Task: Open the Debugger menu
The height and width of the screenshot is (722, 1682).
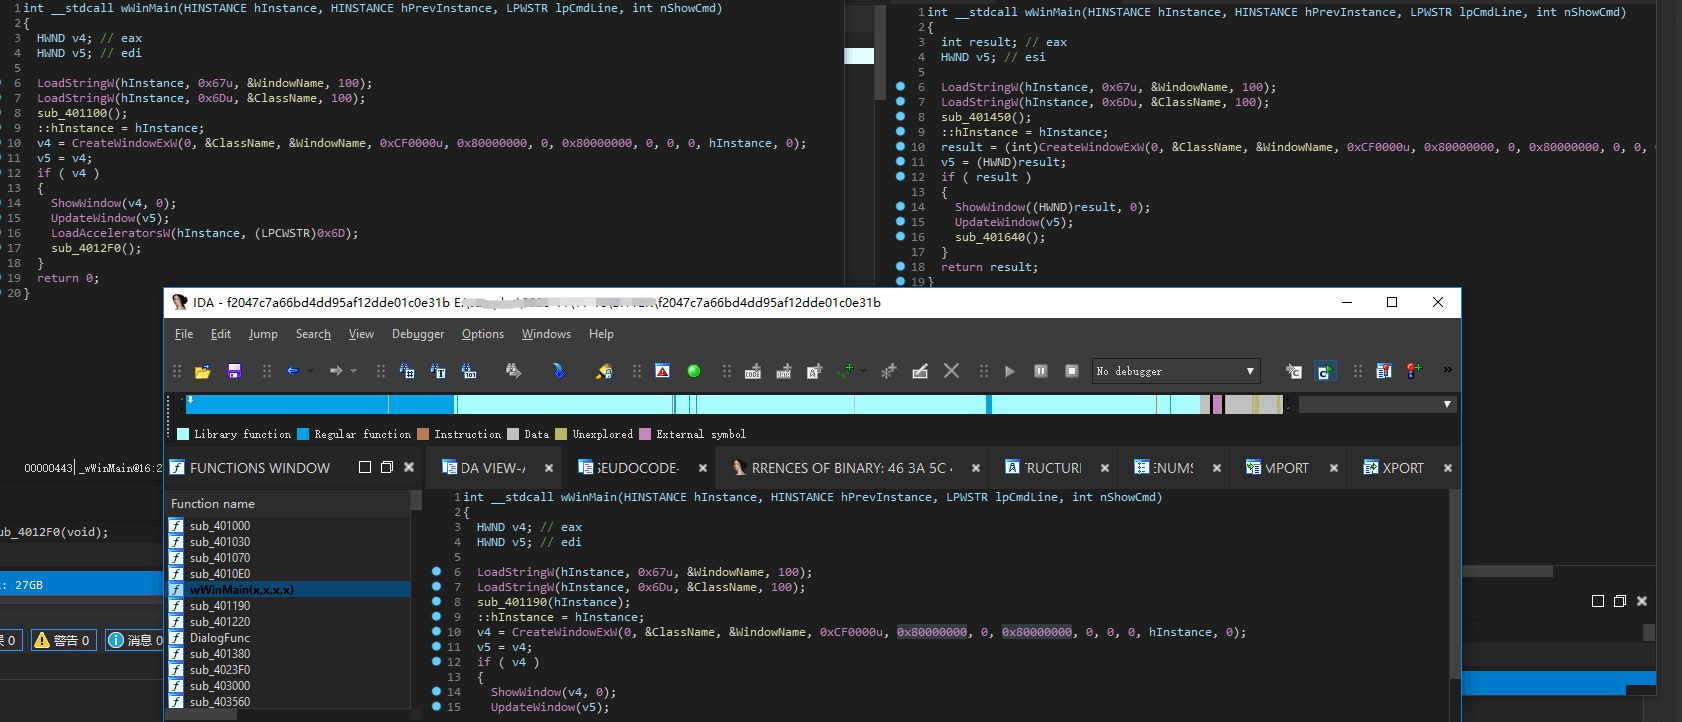Action: click(417, 334)
